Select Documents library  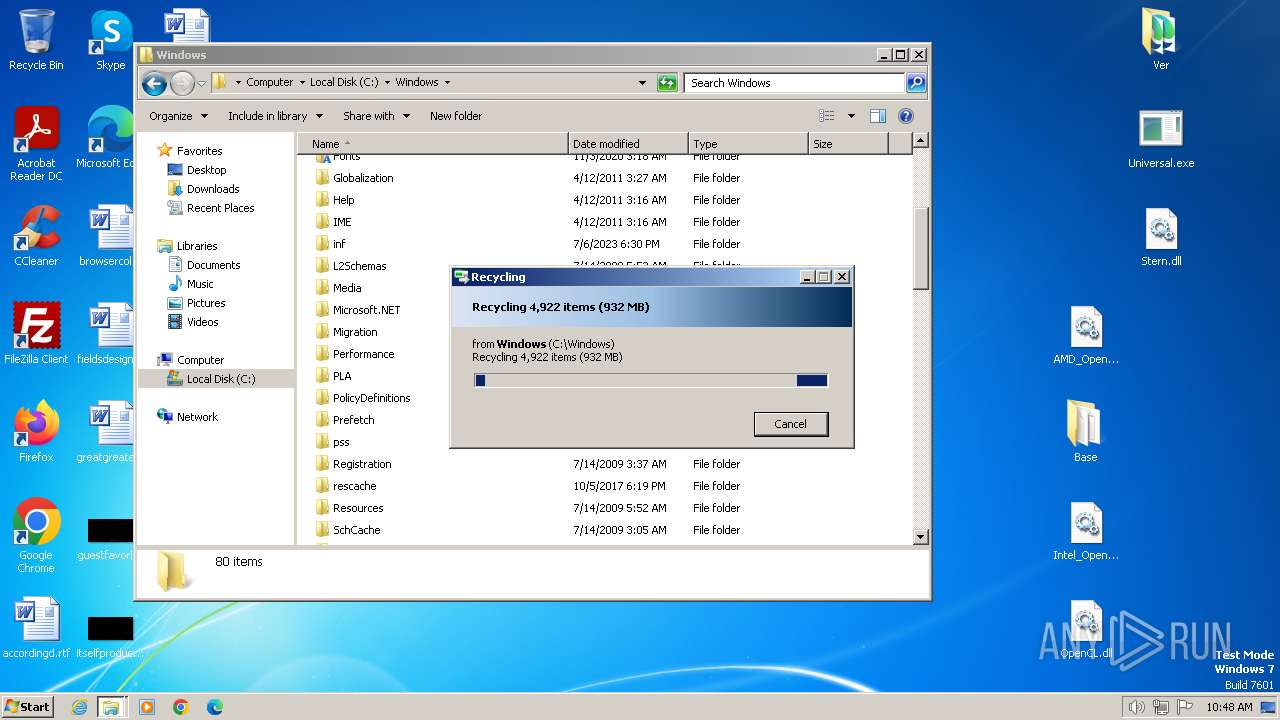(x=213, y=265)
